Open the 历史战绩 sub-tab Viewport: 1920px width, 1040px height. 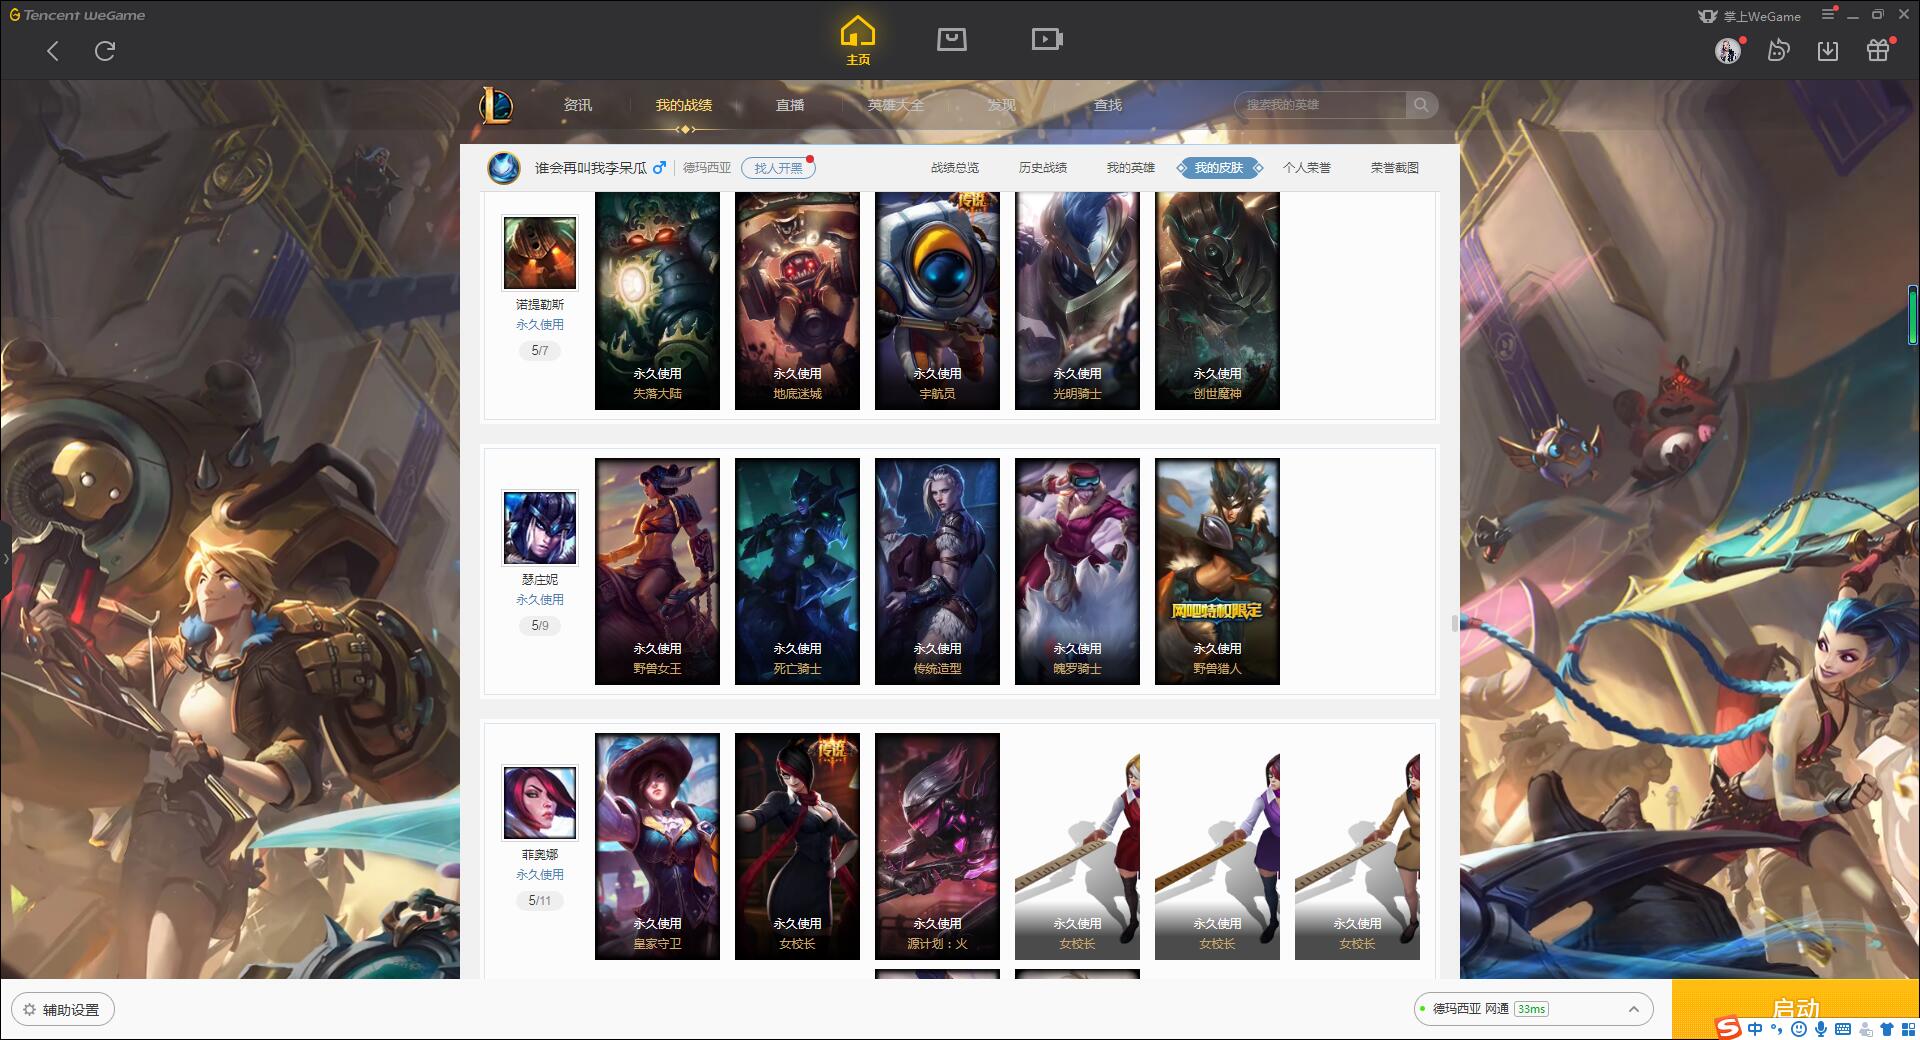pos(1043,168)
